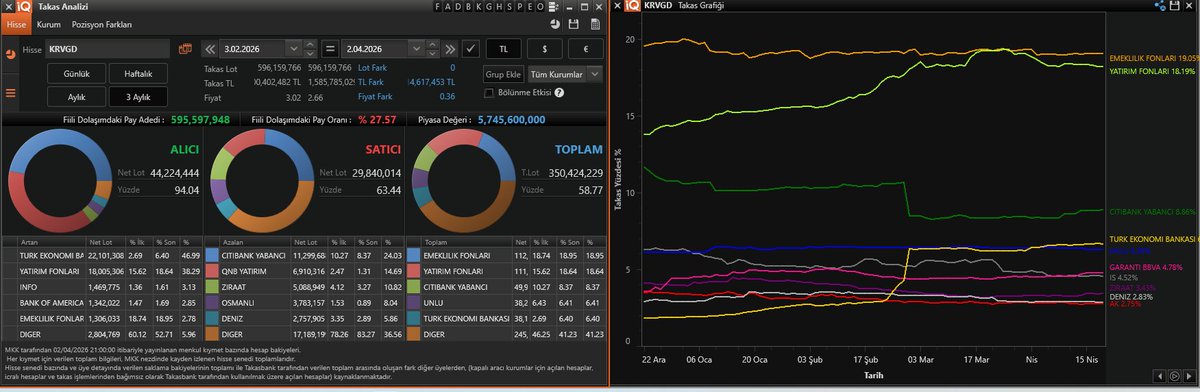Screen dimensions: 1200x392
Task: Select letter S in the title bar group
Action: pos(509,6)
